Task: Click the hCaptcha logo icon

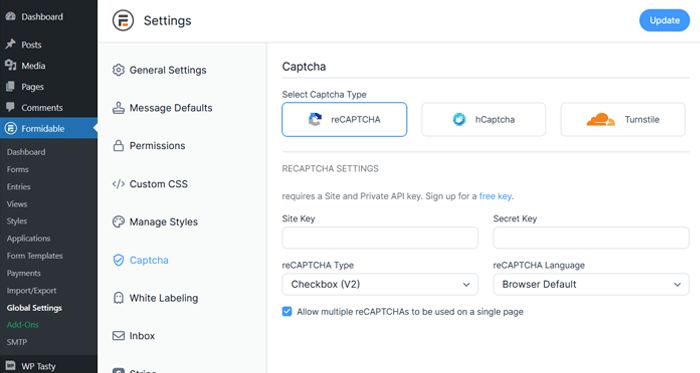Action: point(459,119)
